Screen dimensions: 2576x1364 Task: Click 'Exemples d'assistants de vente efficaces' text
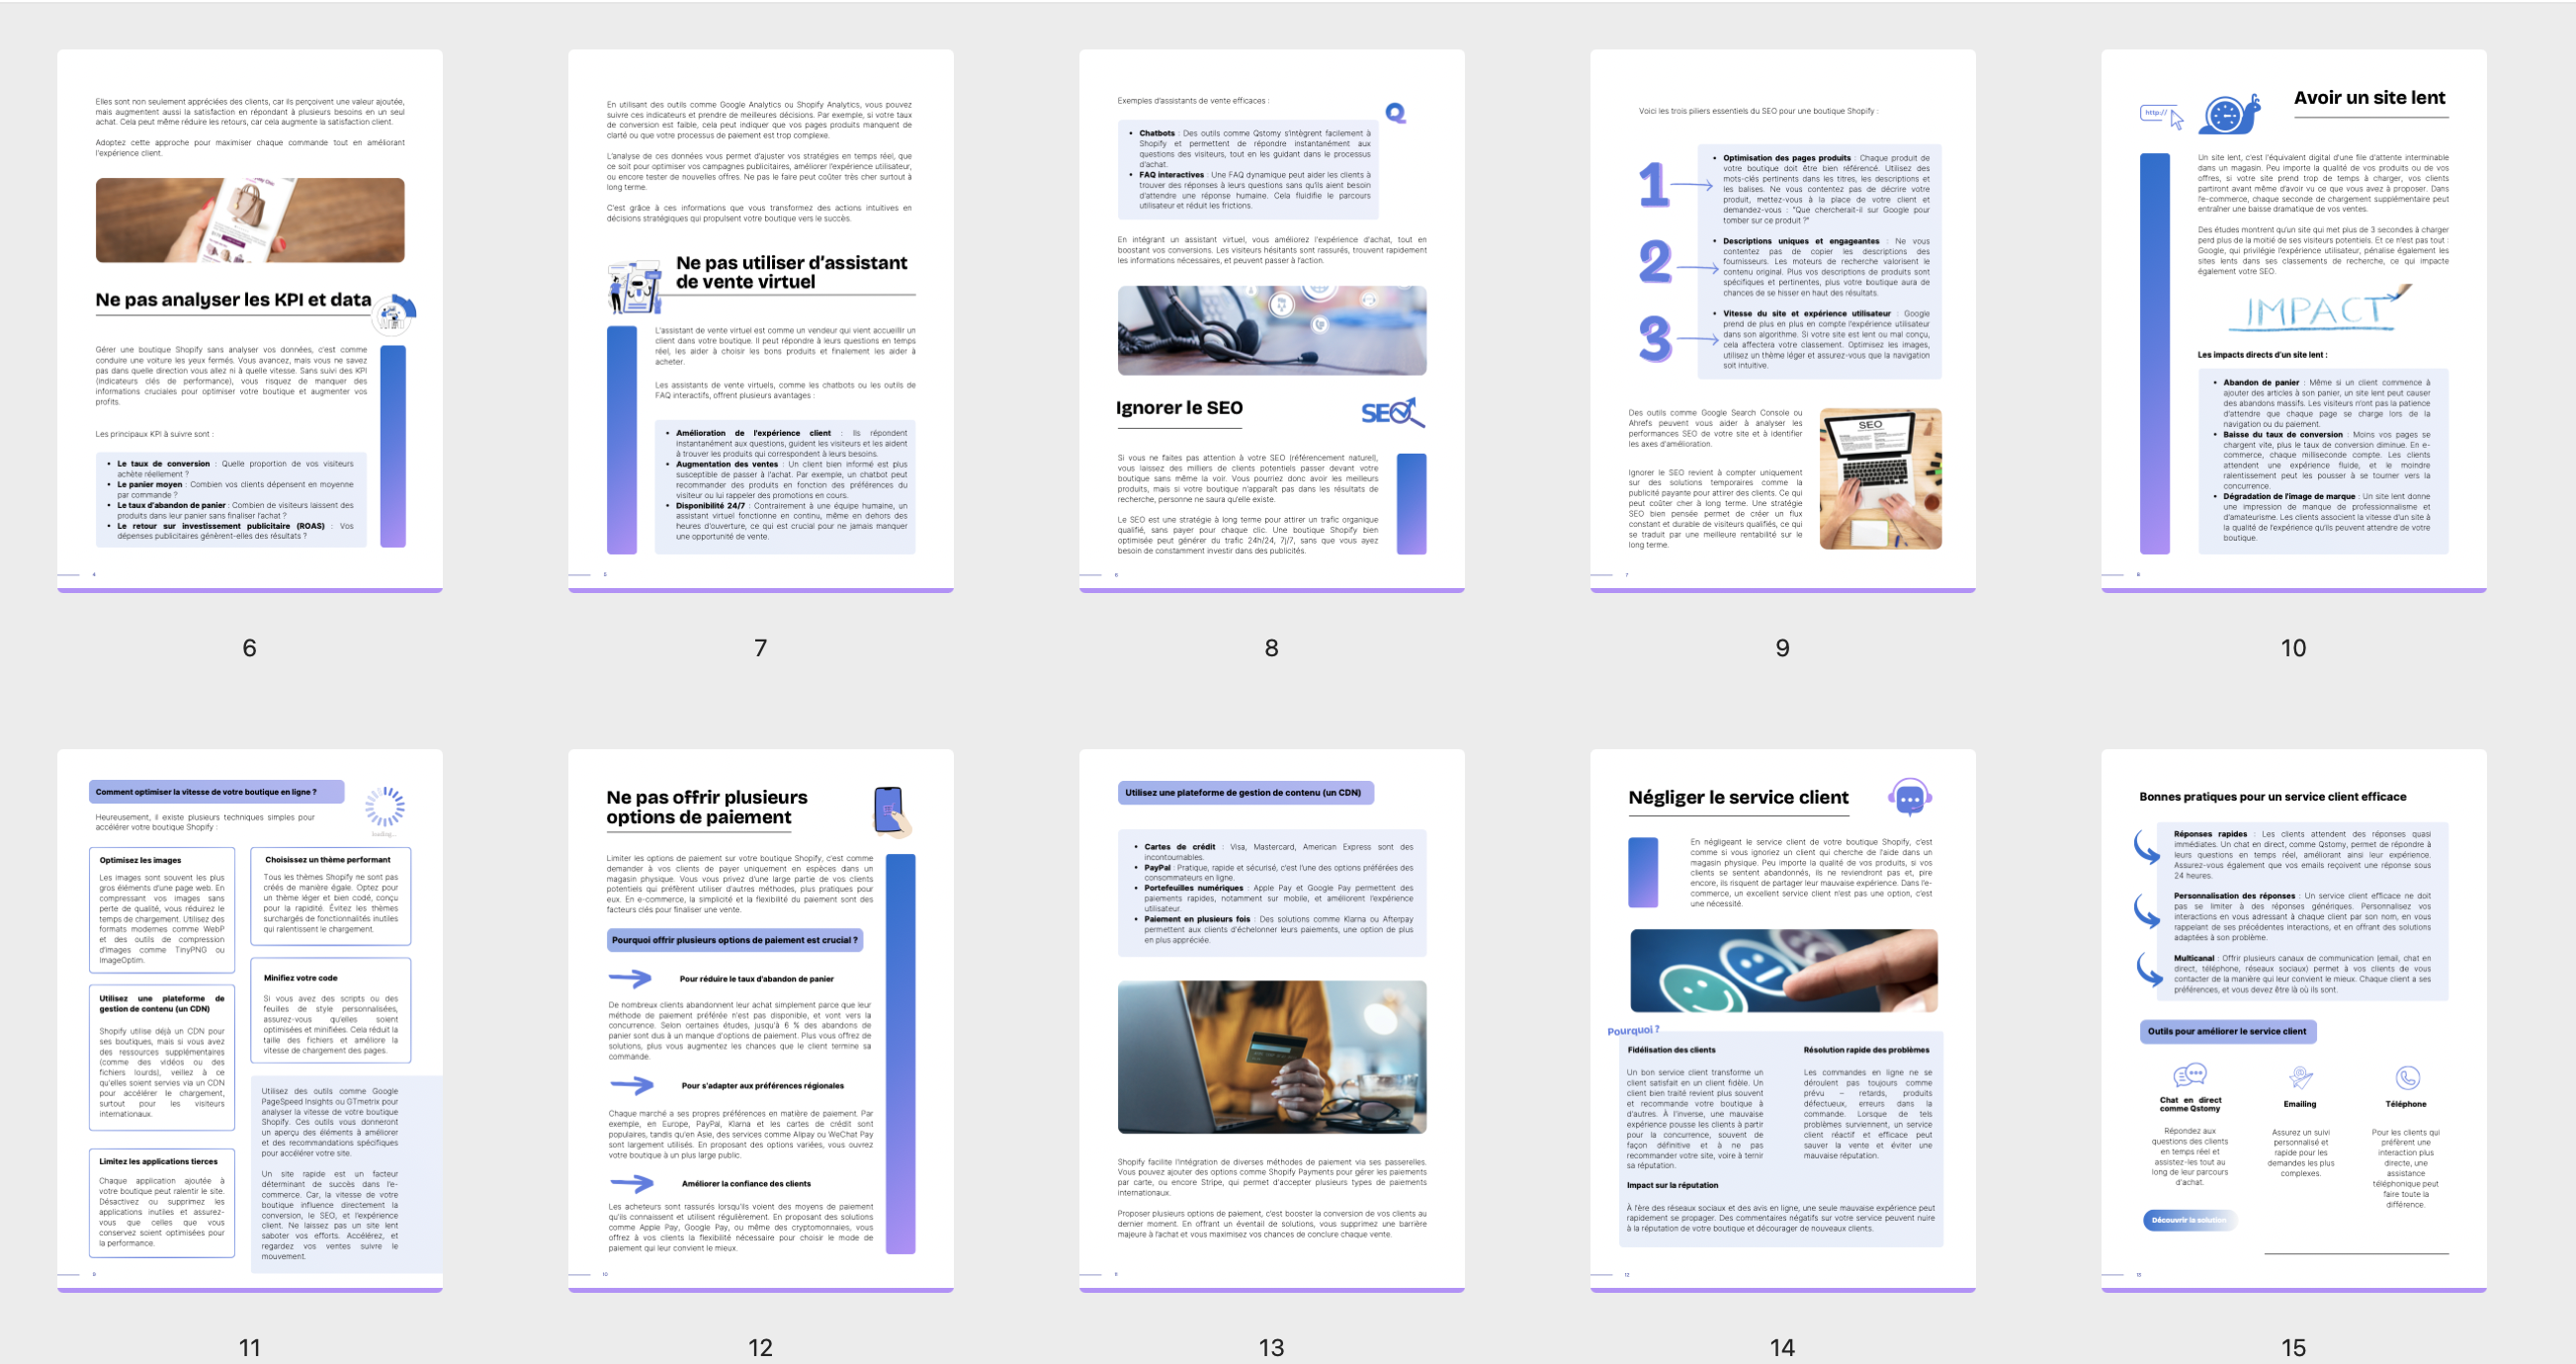pos(1193,101)
